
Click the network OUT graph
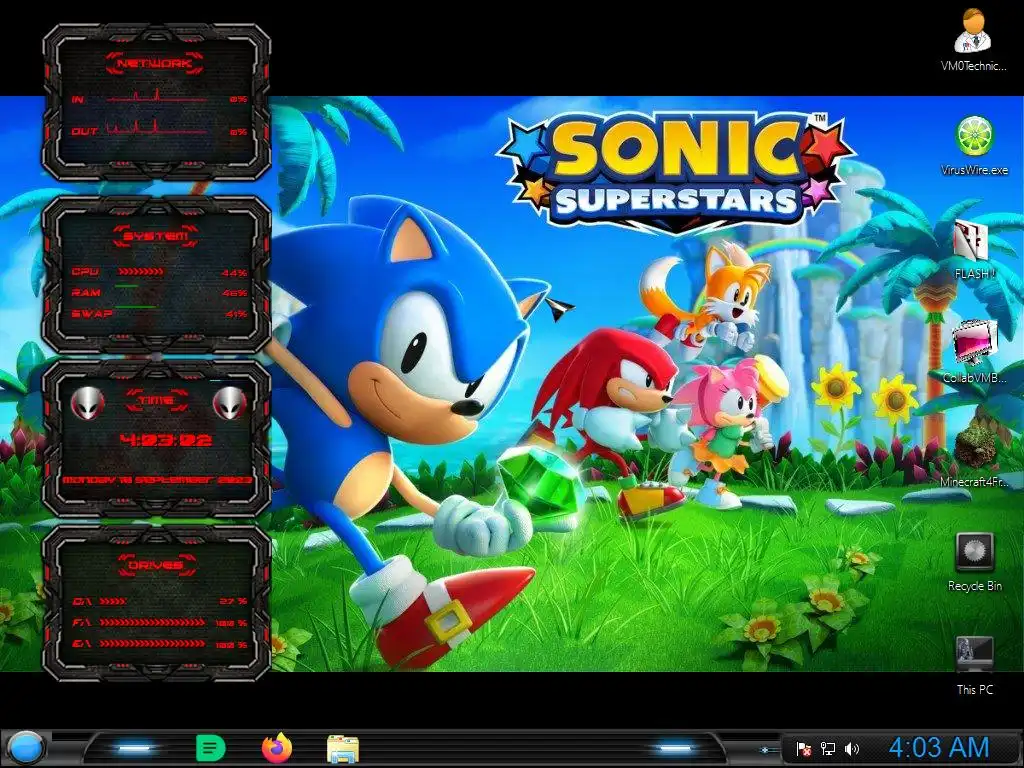tap(157, 128)
